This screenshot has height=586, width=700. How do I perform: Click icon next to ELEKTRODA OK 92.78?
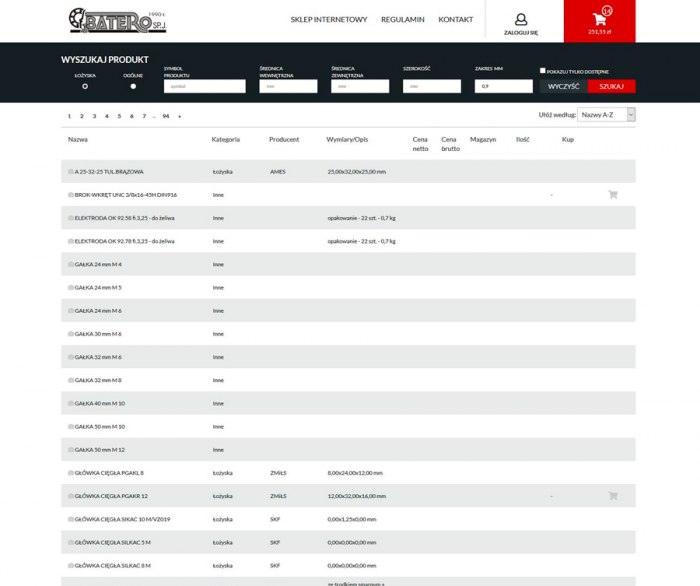[71, 241]
